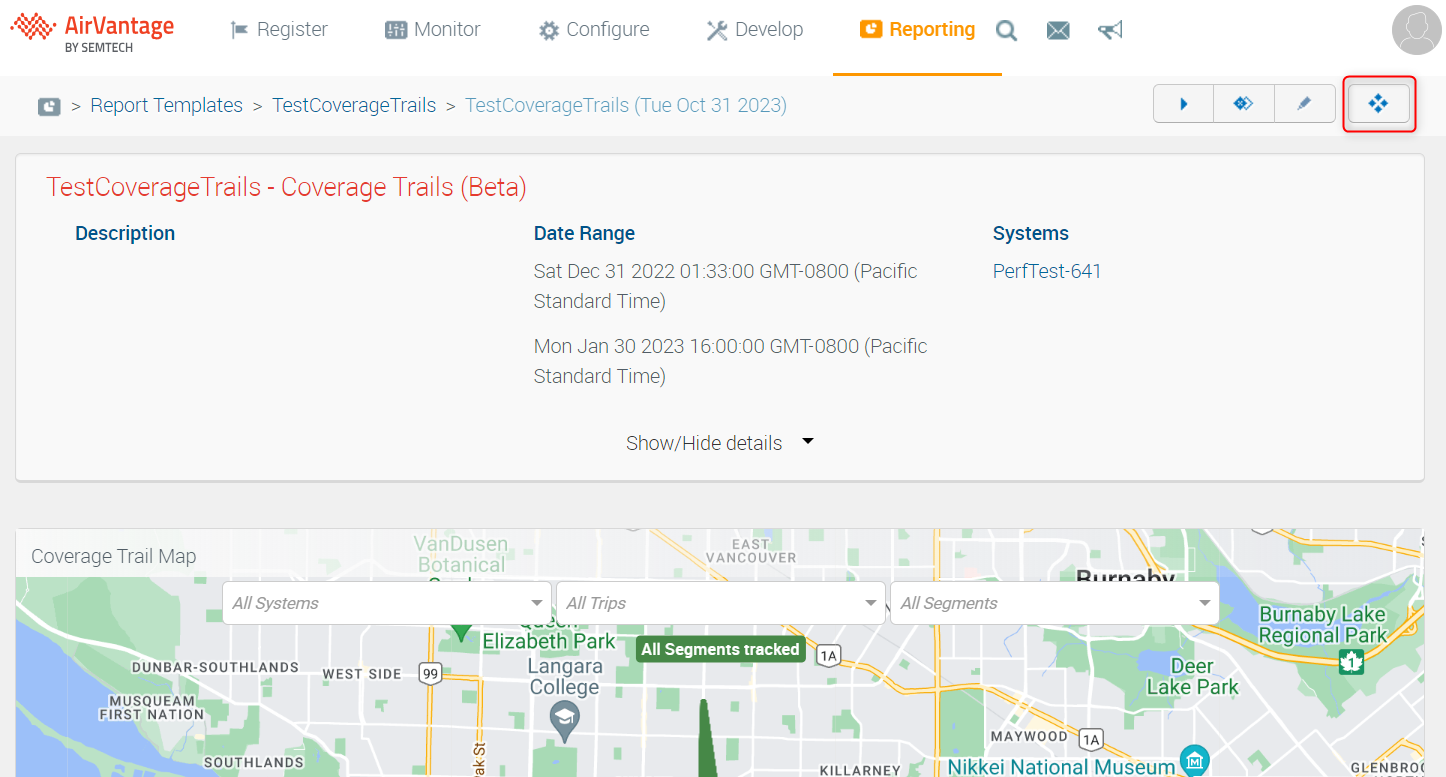The width and height of the screenshot is (1446, 777).
Task: Open the All Trips dropdown
Action: click(720, 603)
